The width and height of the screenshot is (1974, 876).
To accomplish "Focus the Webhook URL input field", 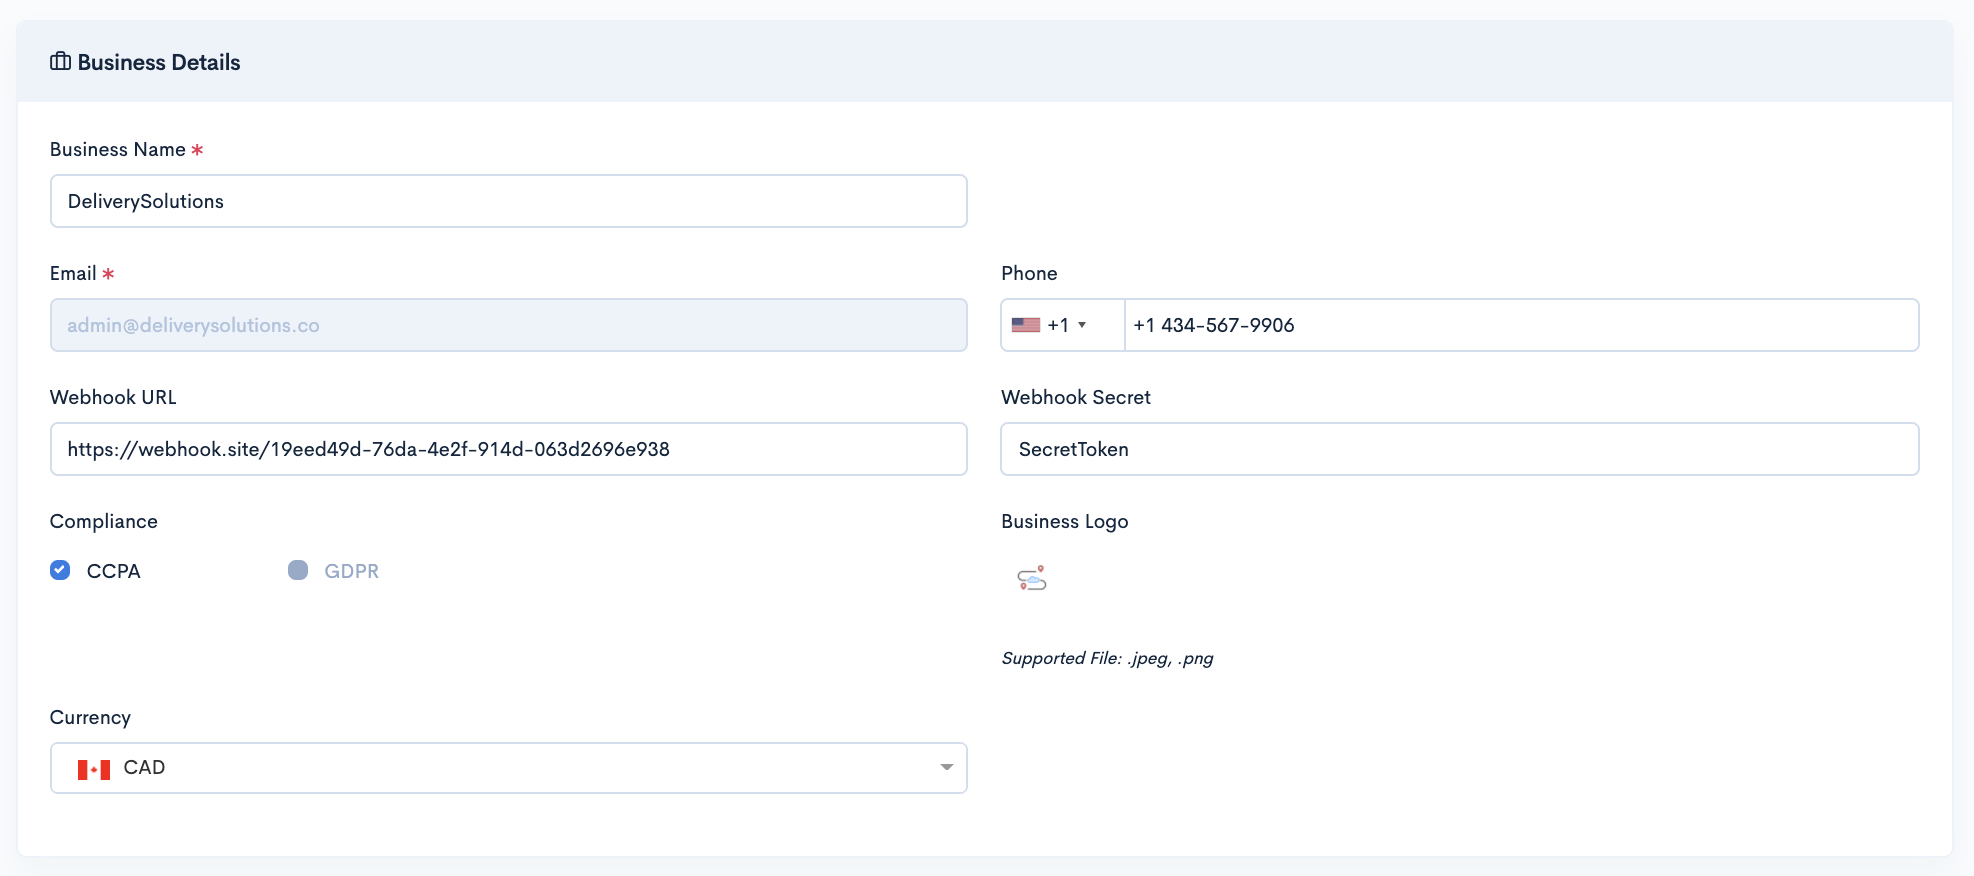I will point(509,449).
